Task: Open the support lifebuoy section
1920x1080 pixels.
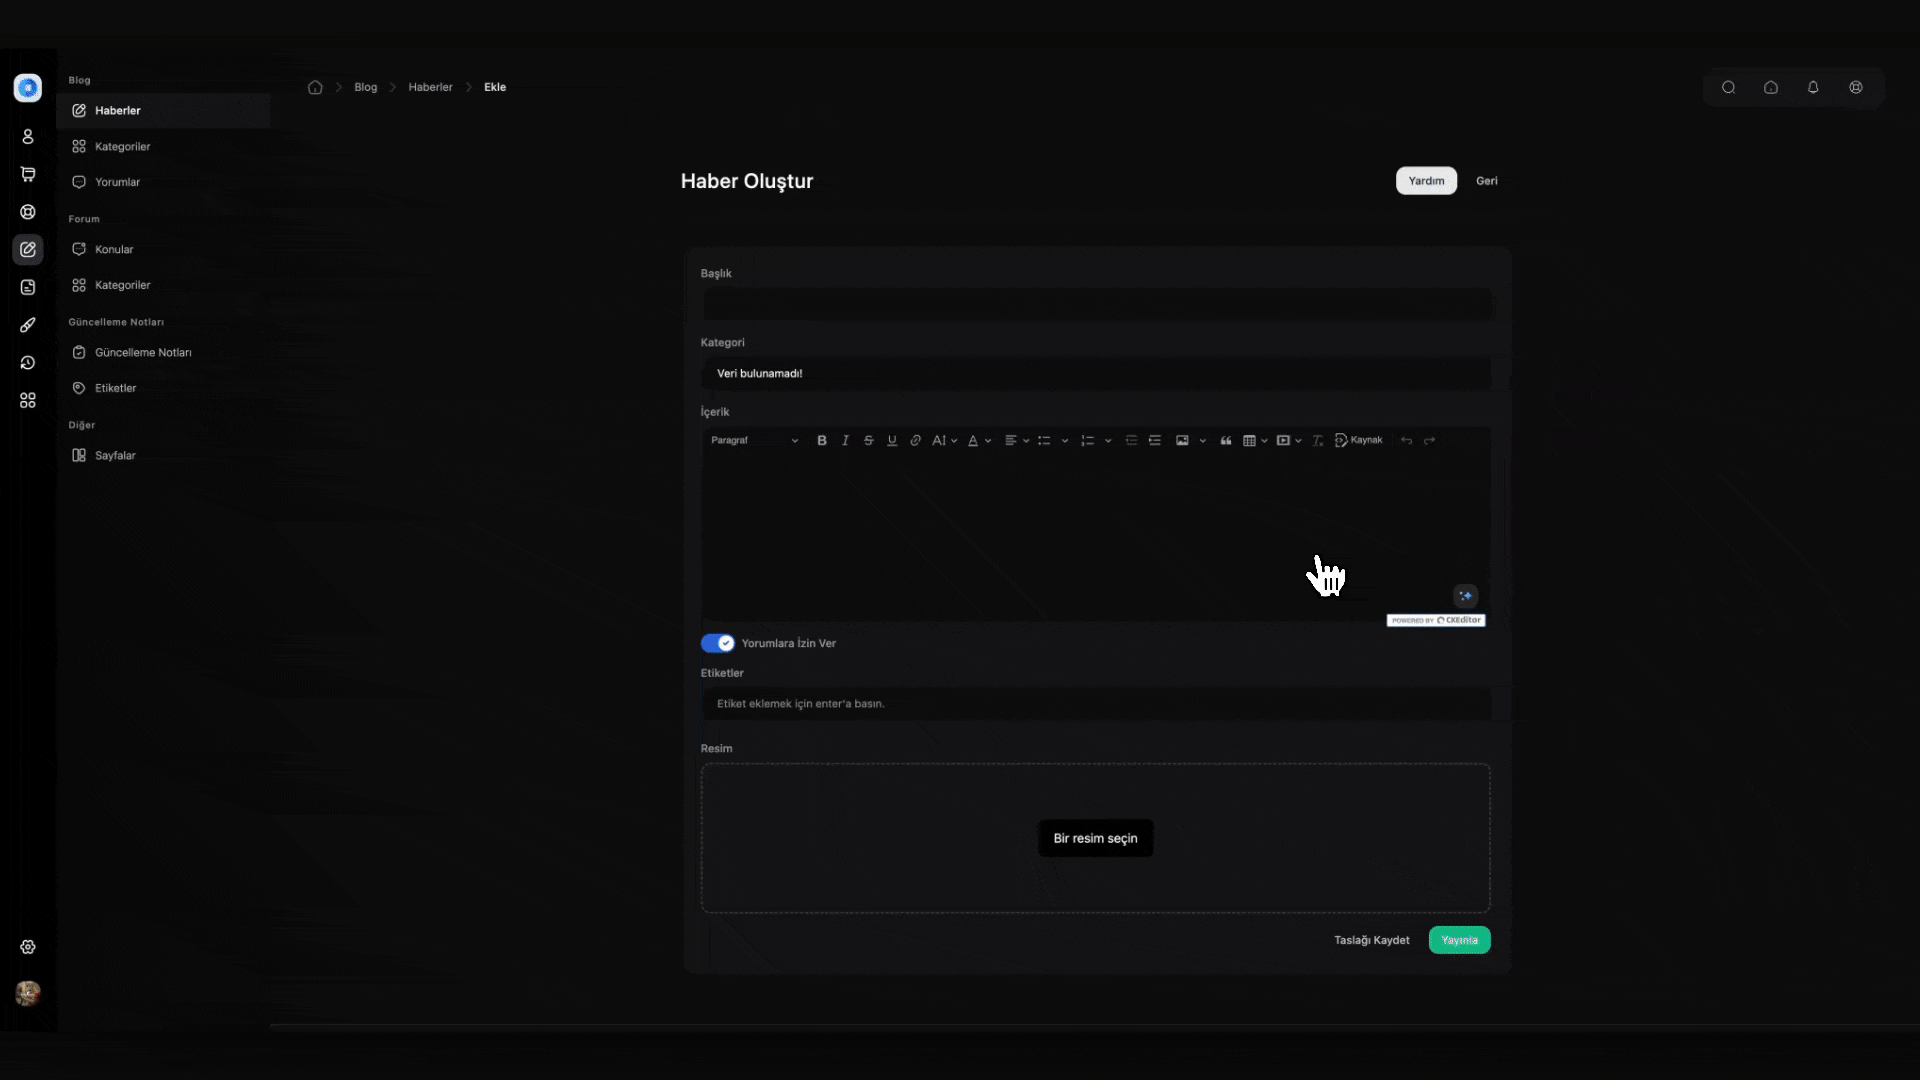Action: click(28, 212)
